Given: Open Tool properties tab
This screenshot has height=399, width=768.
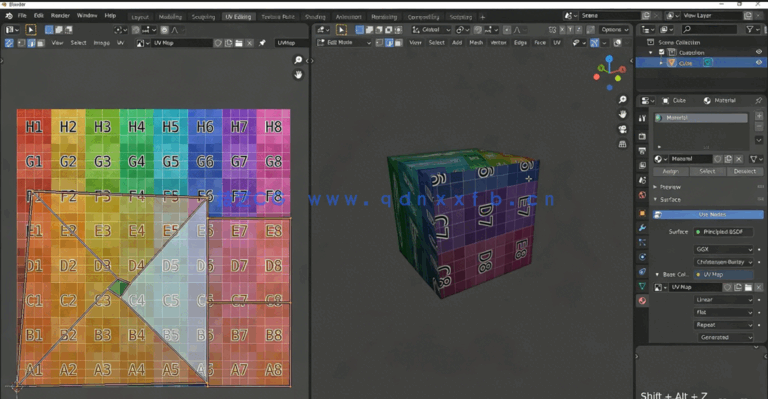Looking at the screenshot, I should coord(642,118).
